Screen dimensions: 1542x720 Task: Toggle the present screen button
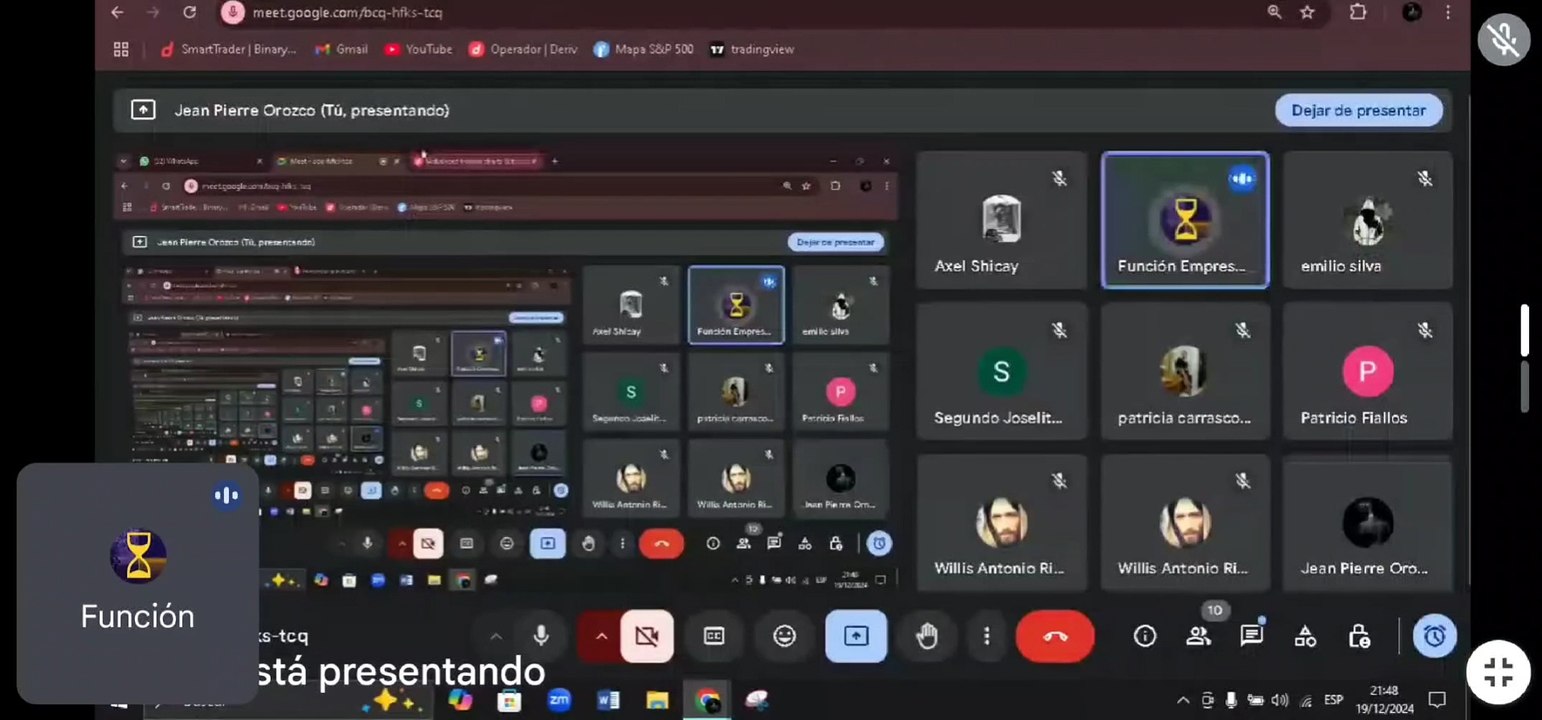[x=856, y=636]
